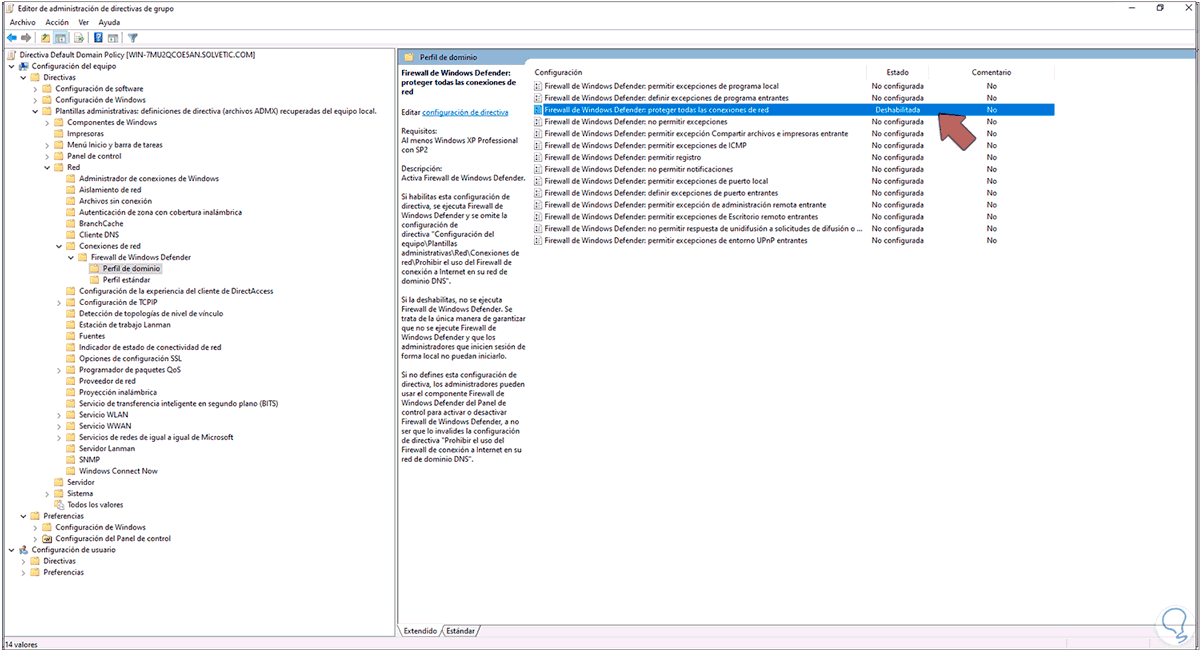Click the 'Deshabilitada' state cell
This screenshot has width=1200, height=650.
(x=897, y=109)
